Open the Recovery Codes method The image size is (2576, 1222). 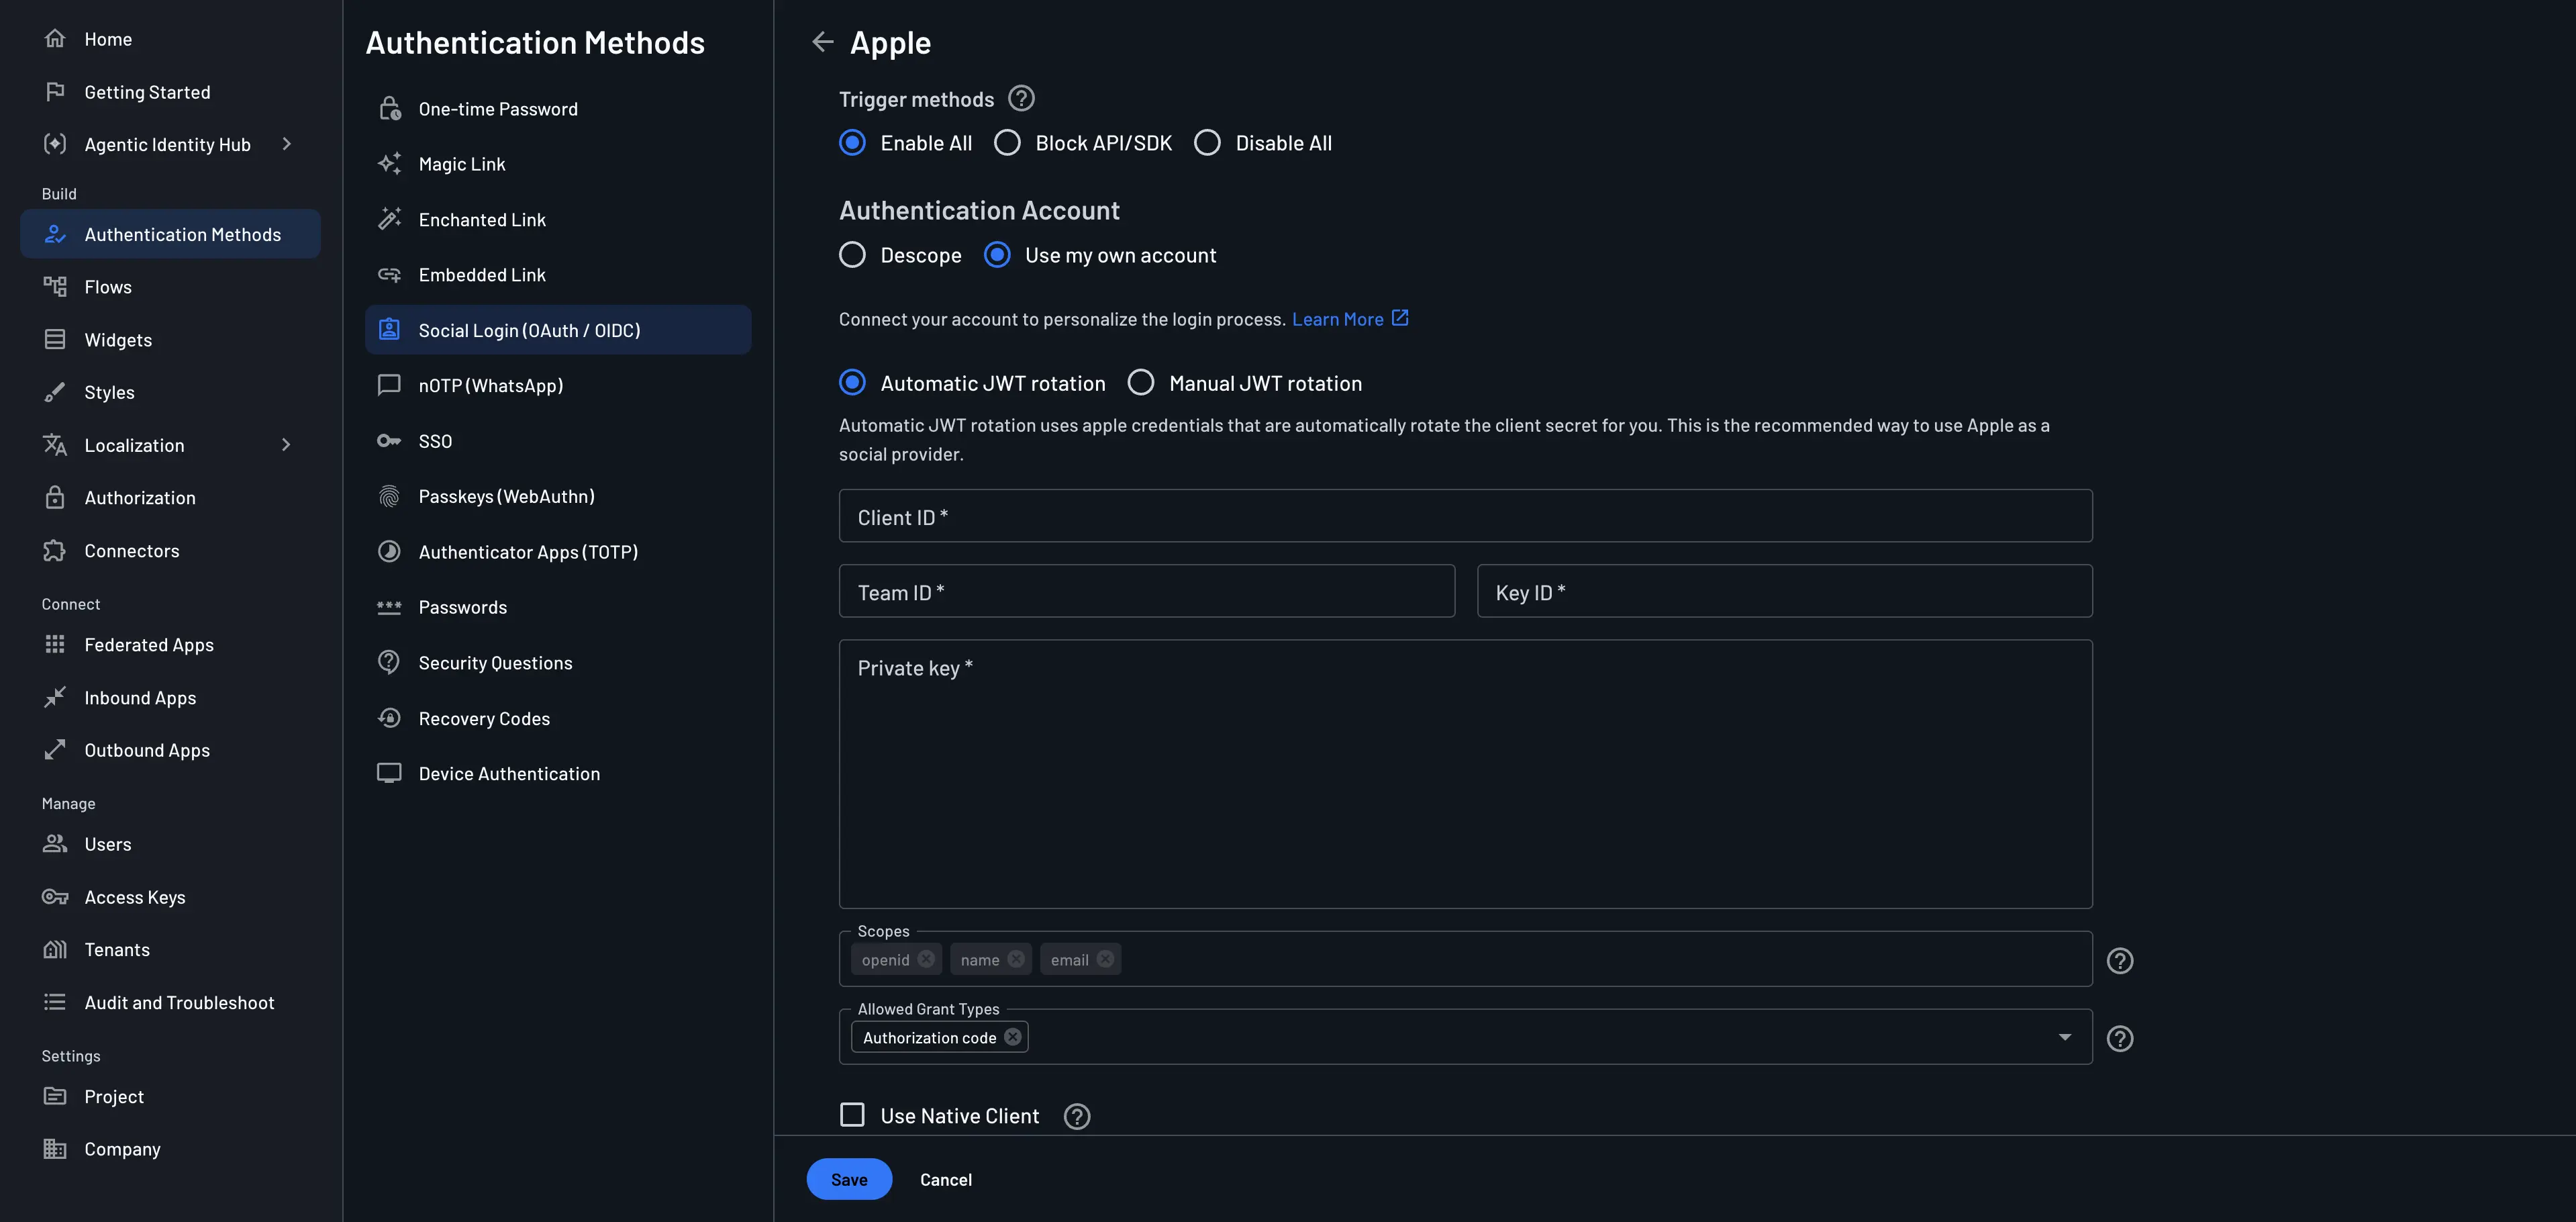point(558,718)
